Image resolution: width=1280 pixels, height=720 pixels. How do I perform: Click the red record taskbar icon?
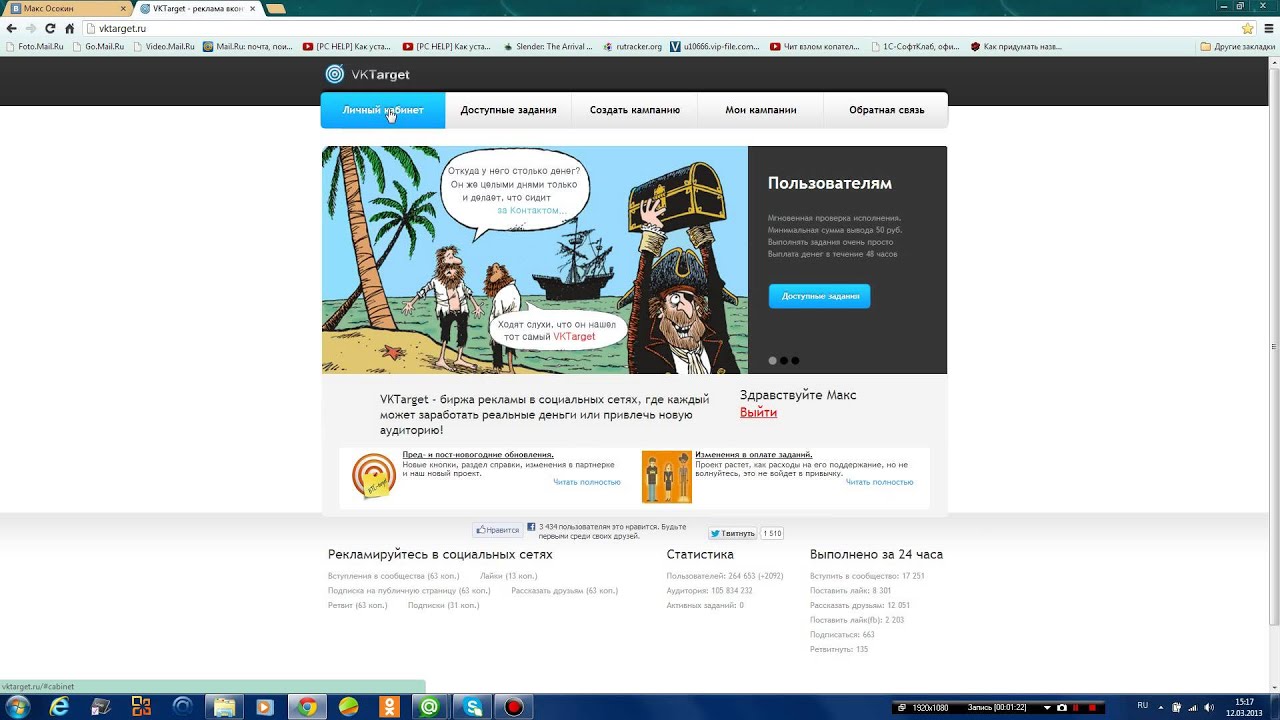tap(514, 707)
